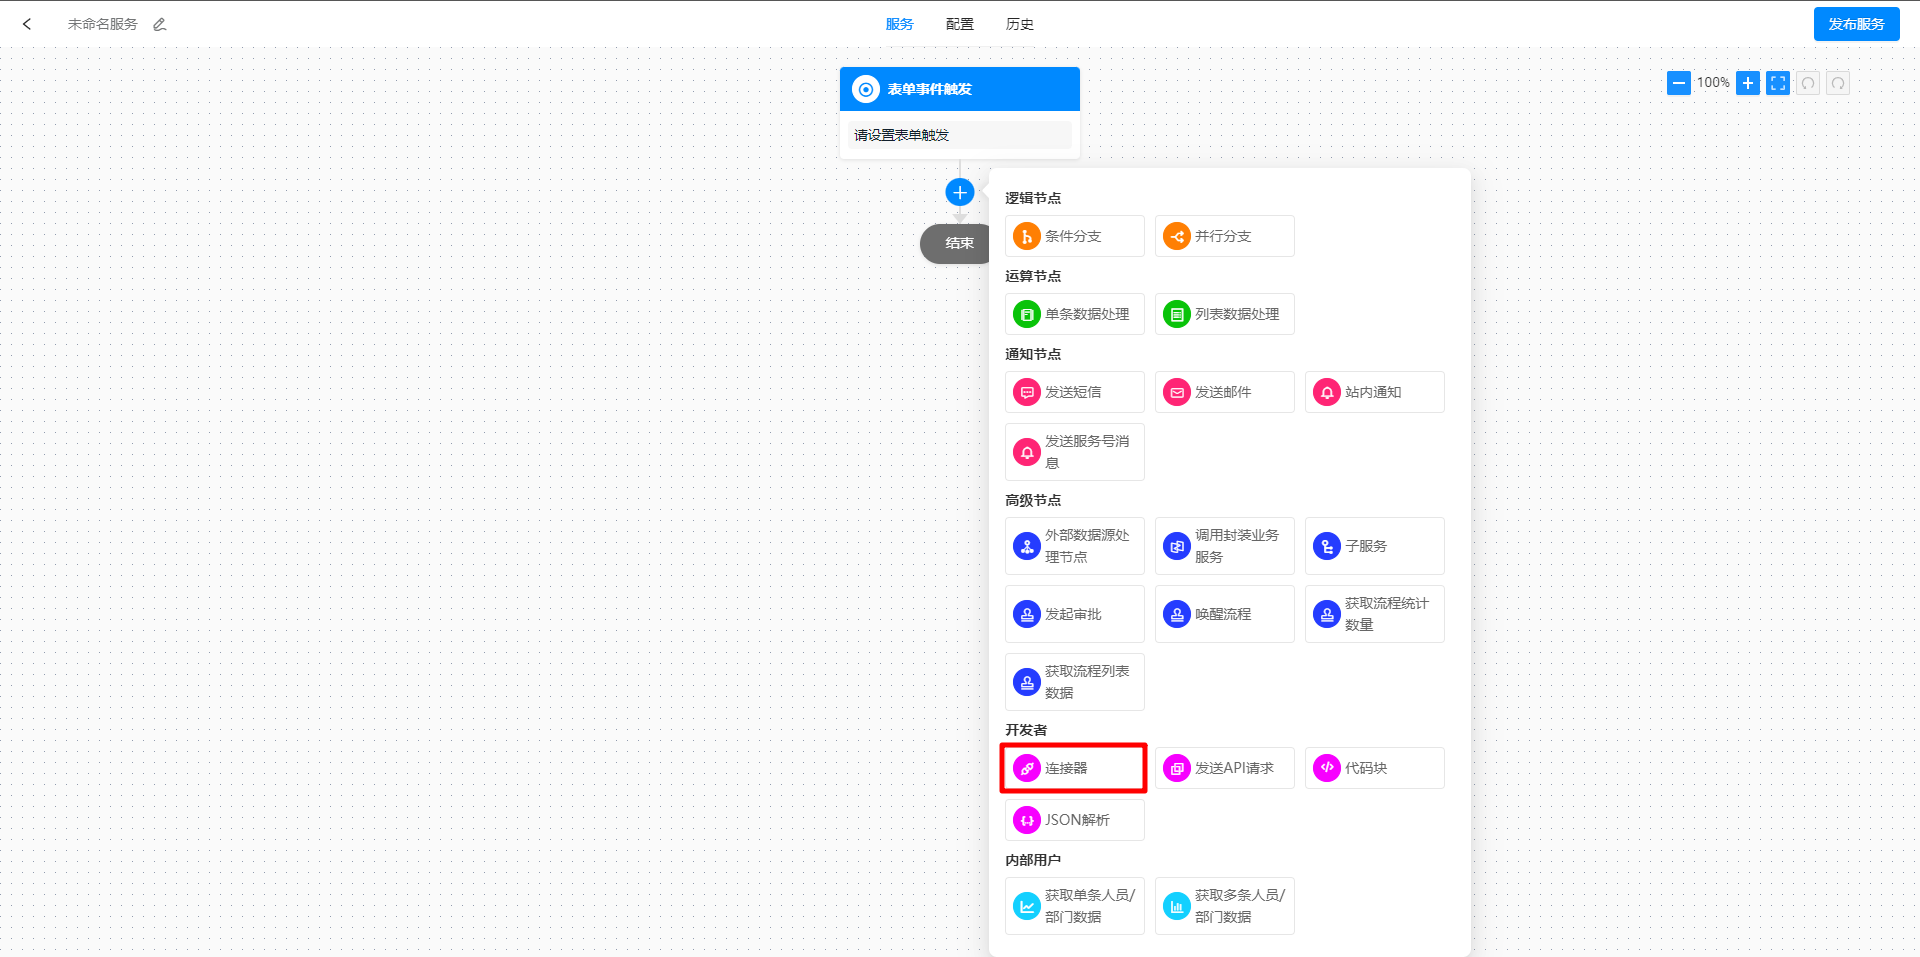
Task: Pick the 连接器 developer node
Action: tap(1074, 768)
